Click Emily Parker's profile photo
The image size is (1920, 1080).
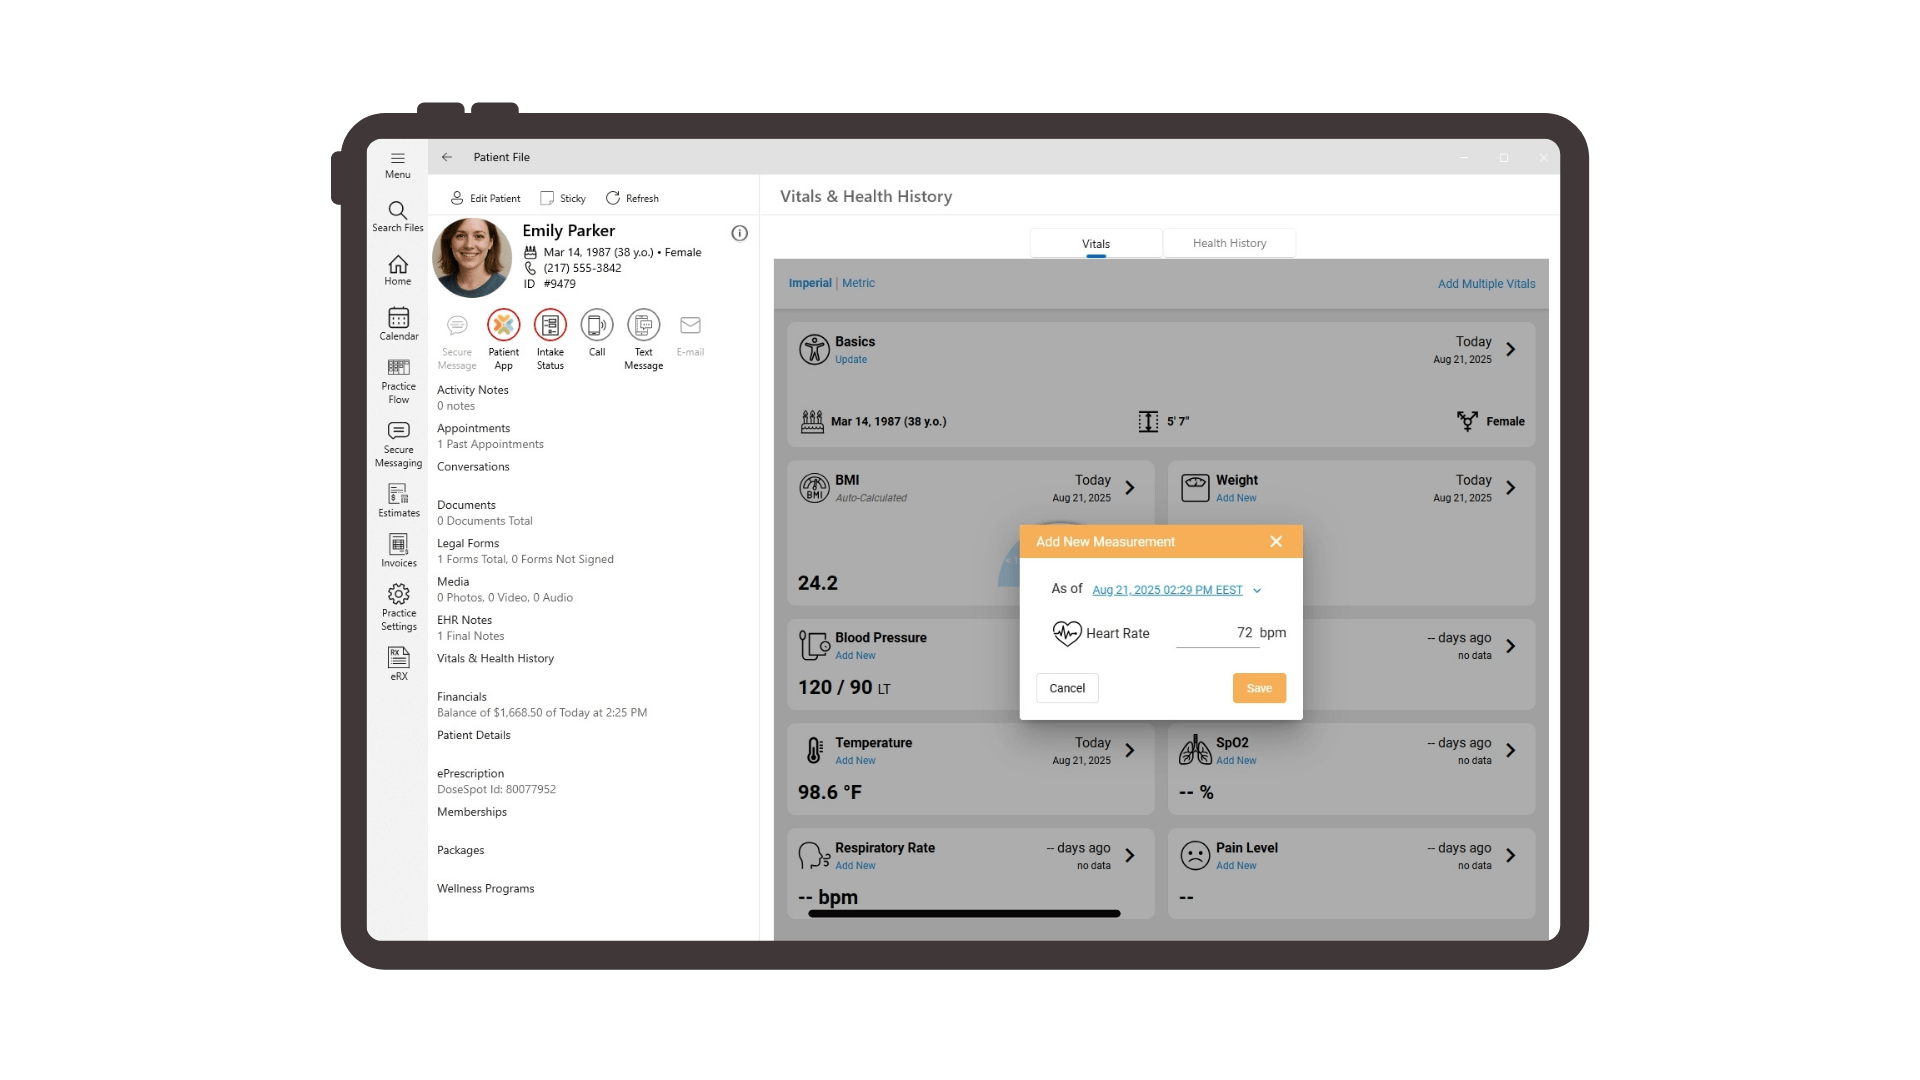coord(471,257)
